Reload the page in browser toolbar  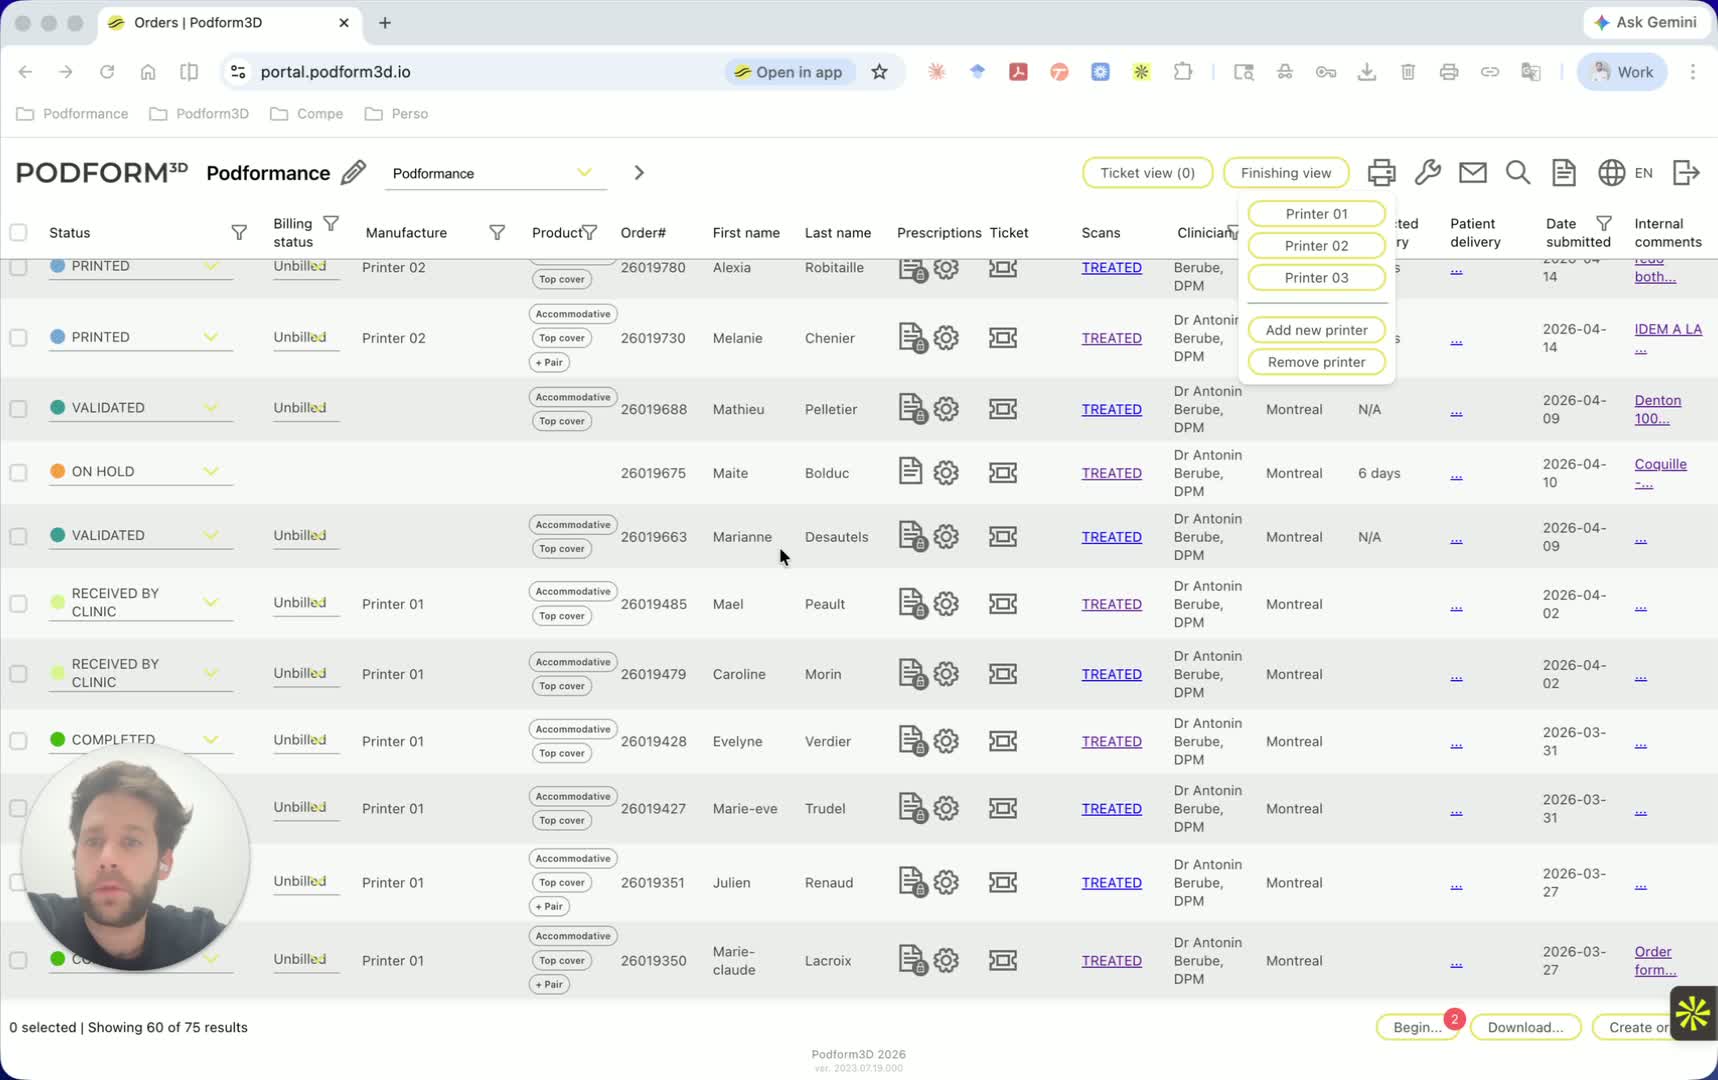point(107,72)
